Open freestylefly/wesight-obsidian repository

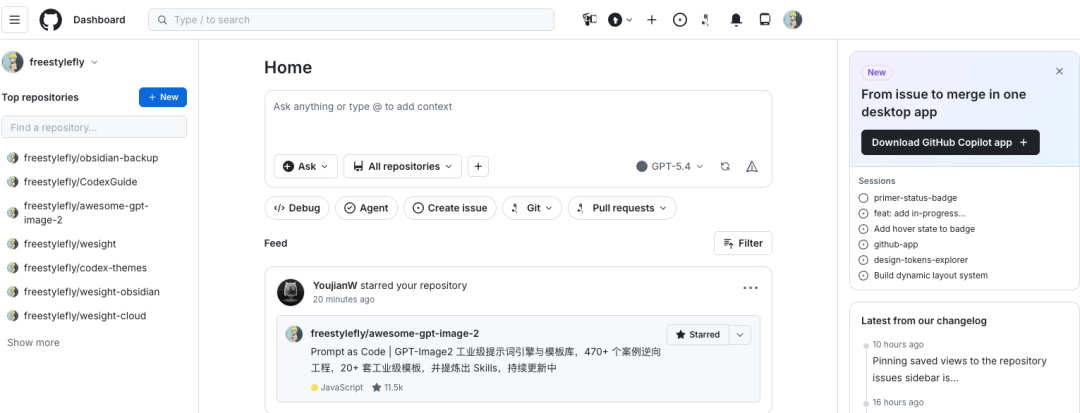pyautogui.click(x=92, y=292)
